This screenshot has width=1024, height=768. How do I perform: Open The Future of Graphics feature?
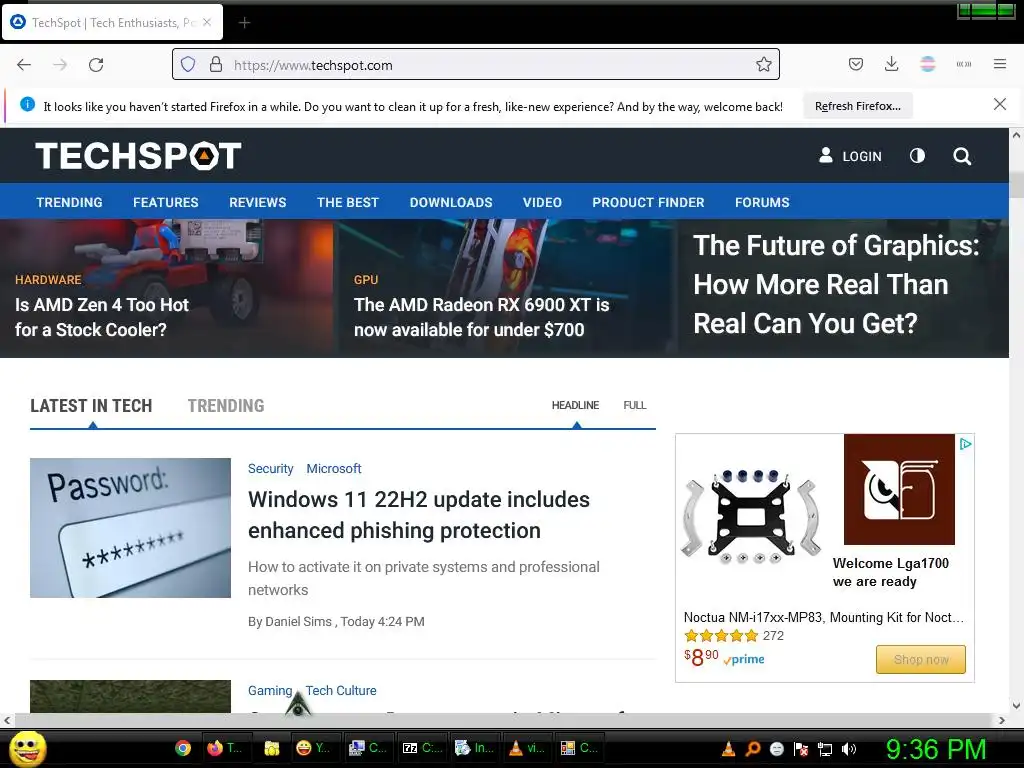pos(836,285)
